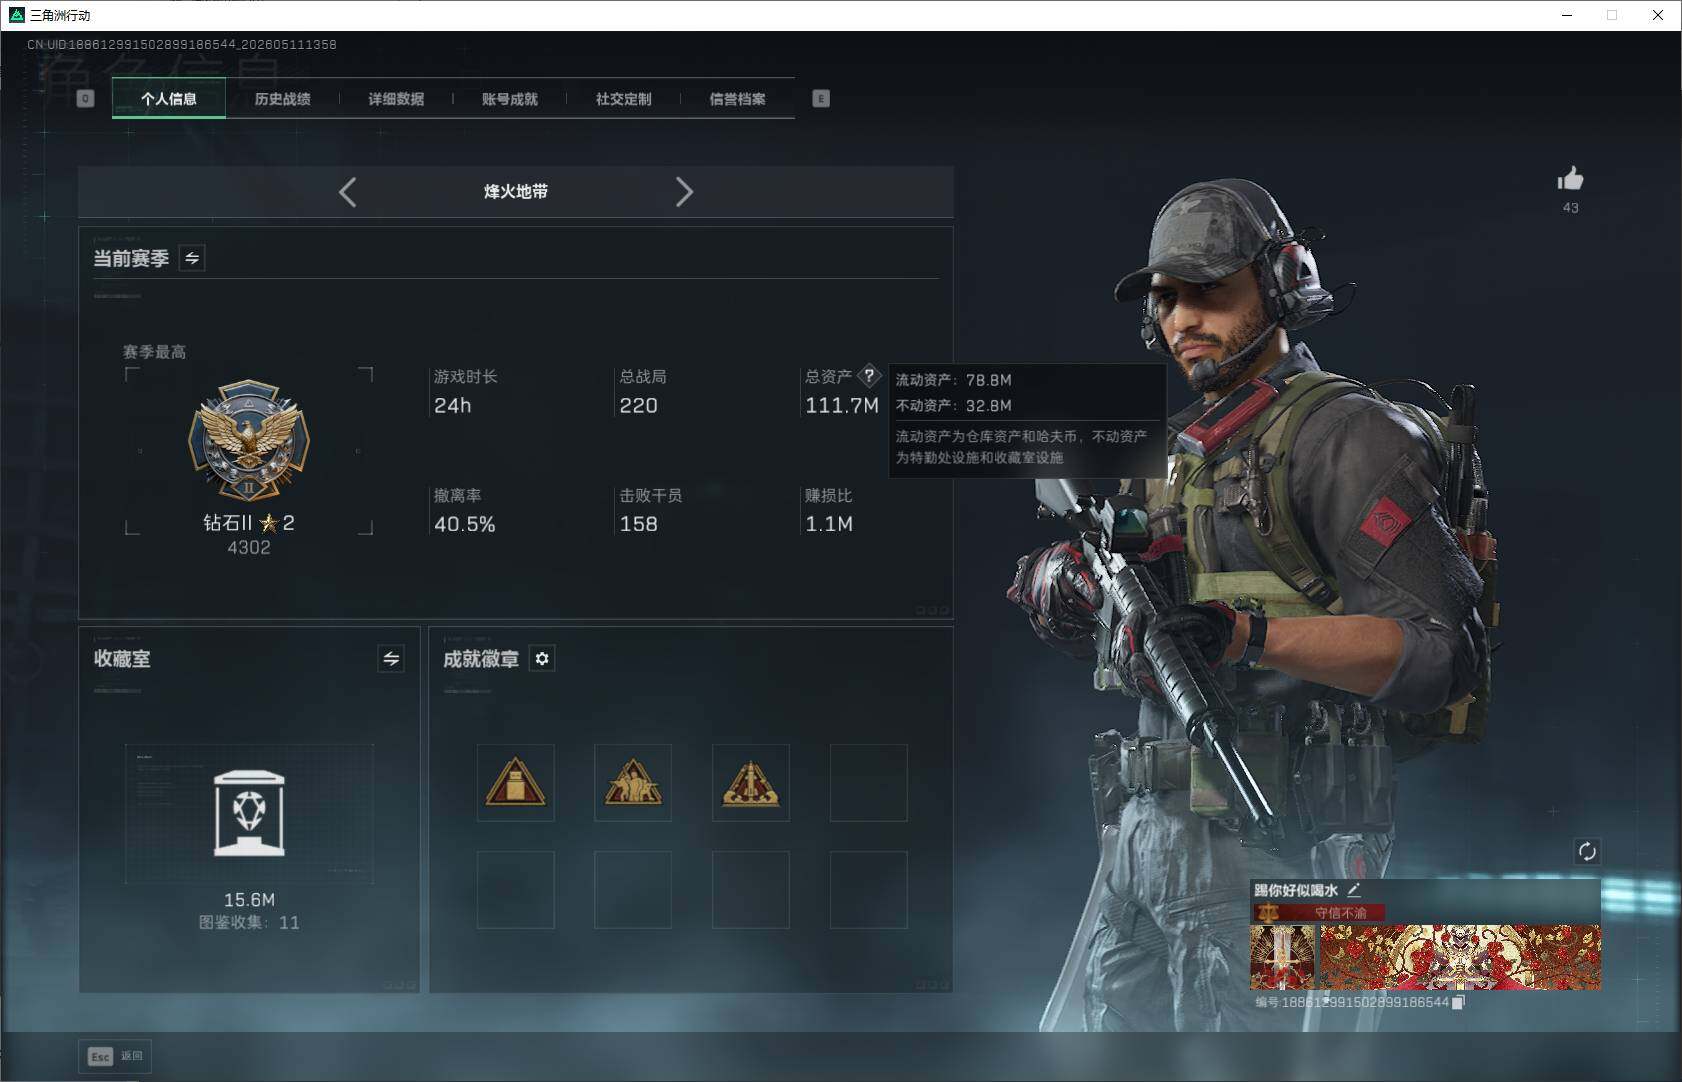
Task: Select the 社交定制 tab
Action: (x=623, y=98)
